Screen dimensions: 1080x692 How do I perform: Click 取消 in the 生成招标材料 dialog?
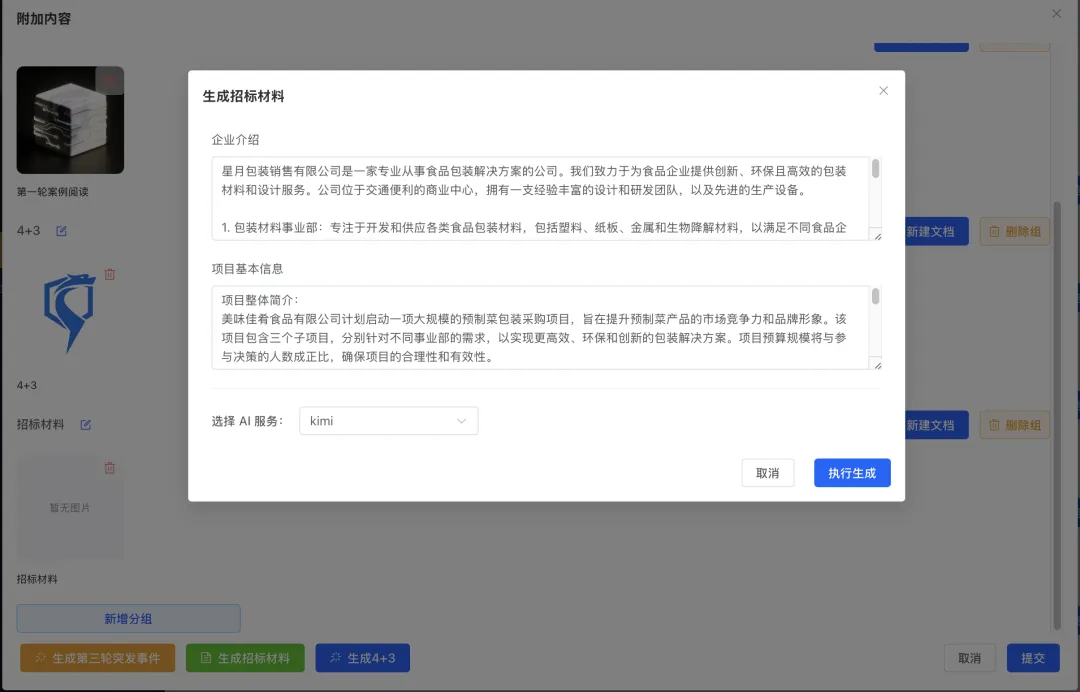click(x=767, y=473)
